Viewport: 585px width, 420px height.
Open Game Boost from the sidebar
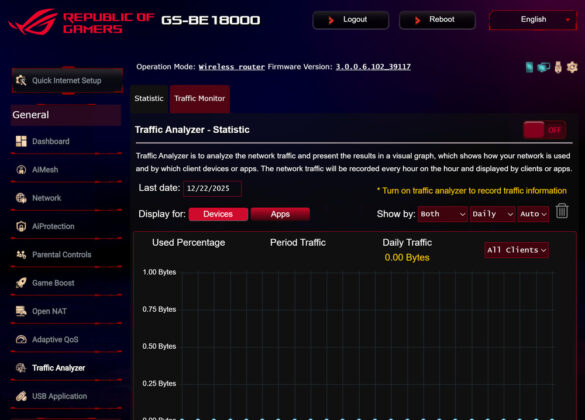click(66, 283)
